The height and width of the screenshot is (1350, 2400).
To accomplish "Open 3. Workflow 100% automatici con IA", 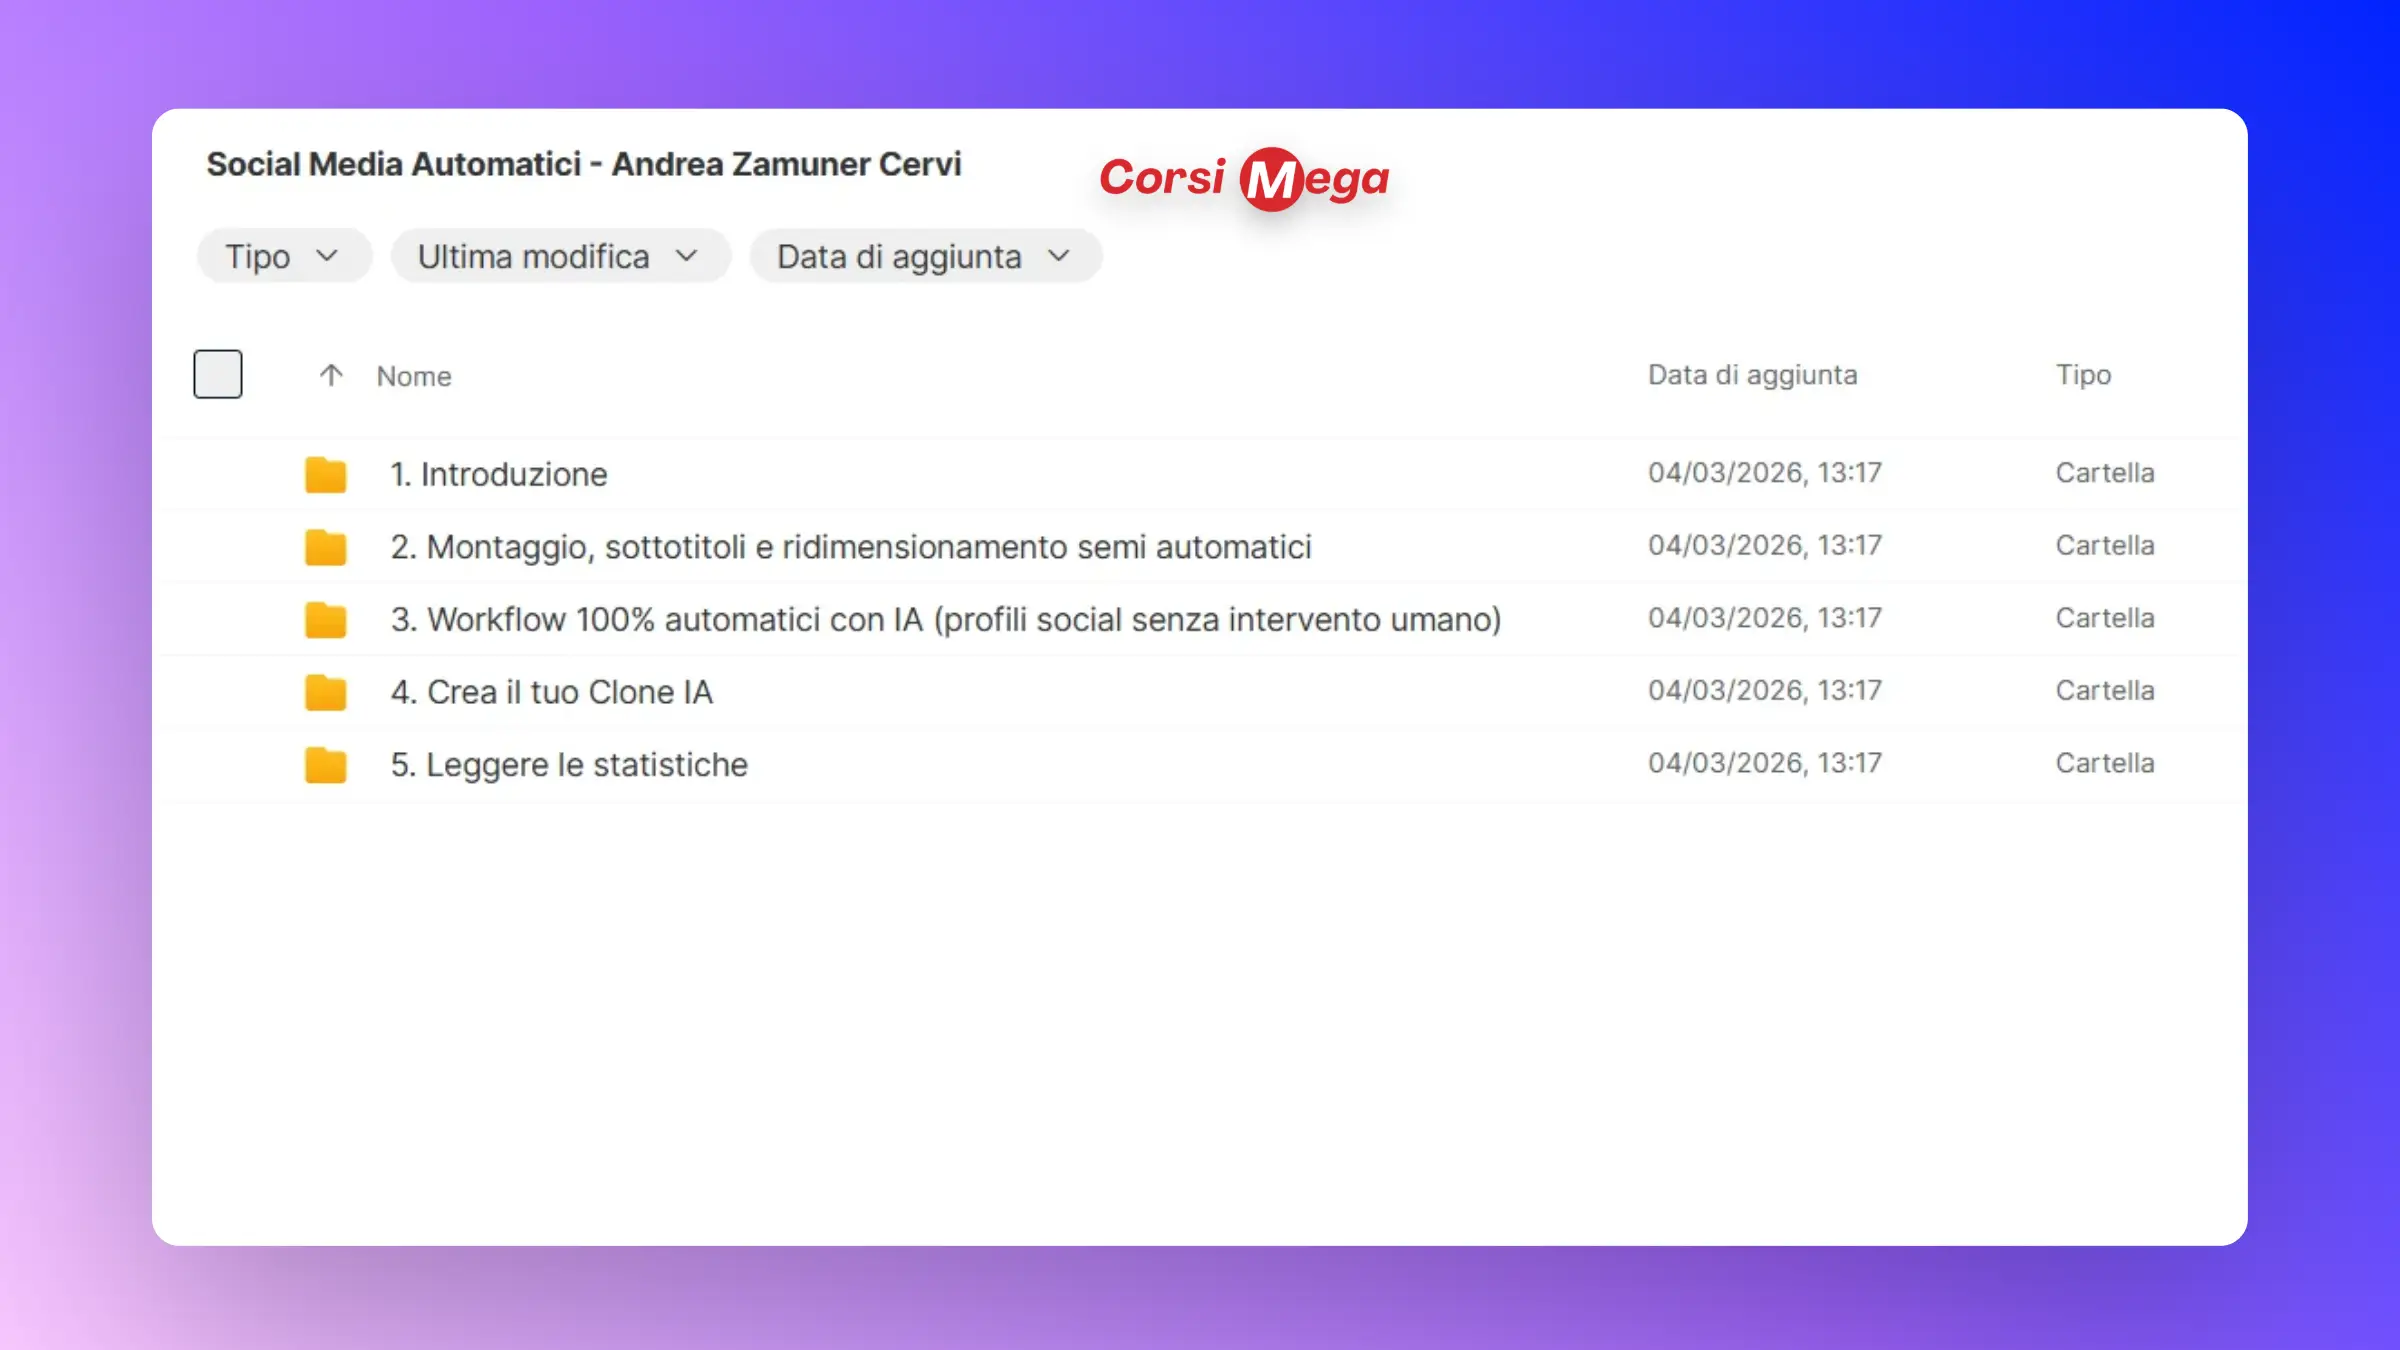I will (x=945, y=620).
